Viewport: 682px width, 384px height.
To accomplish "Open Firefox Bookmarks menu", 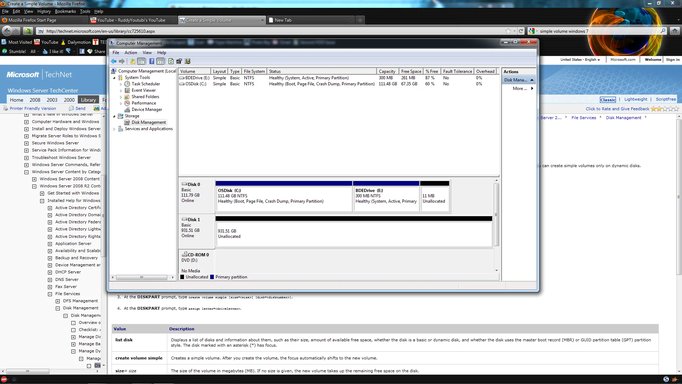I will [65, 11].
